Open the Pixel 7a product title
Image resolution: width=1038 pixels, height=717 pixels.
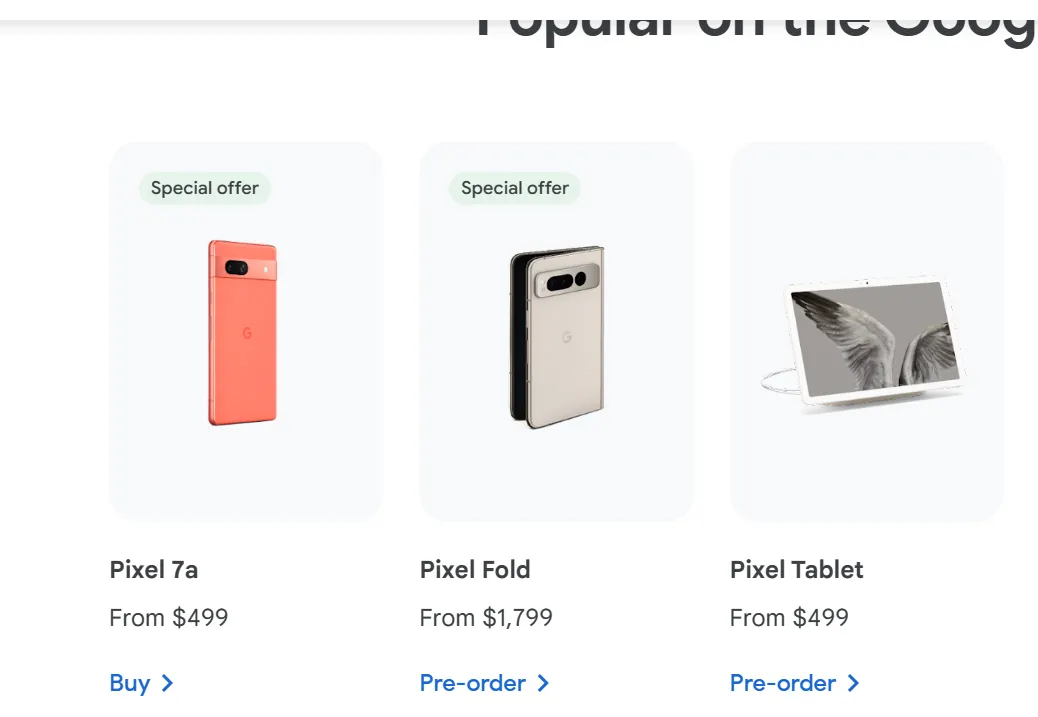(x=154, y=570)
